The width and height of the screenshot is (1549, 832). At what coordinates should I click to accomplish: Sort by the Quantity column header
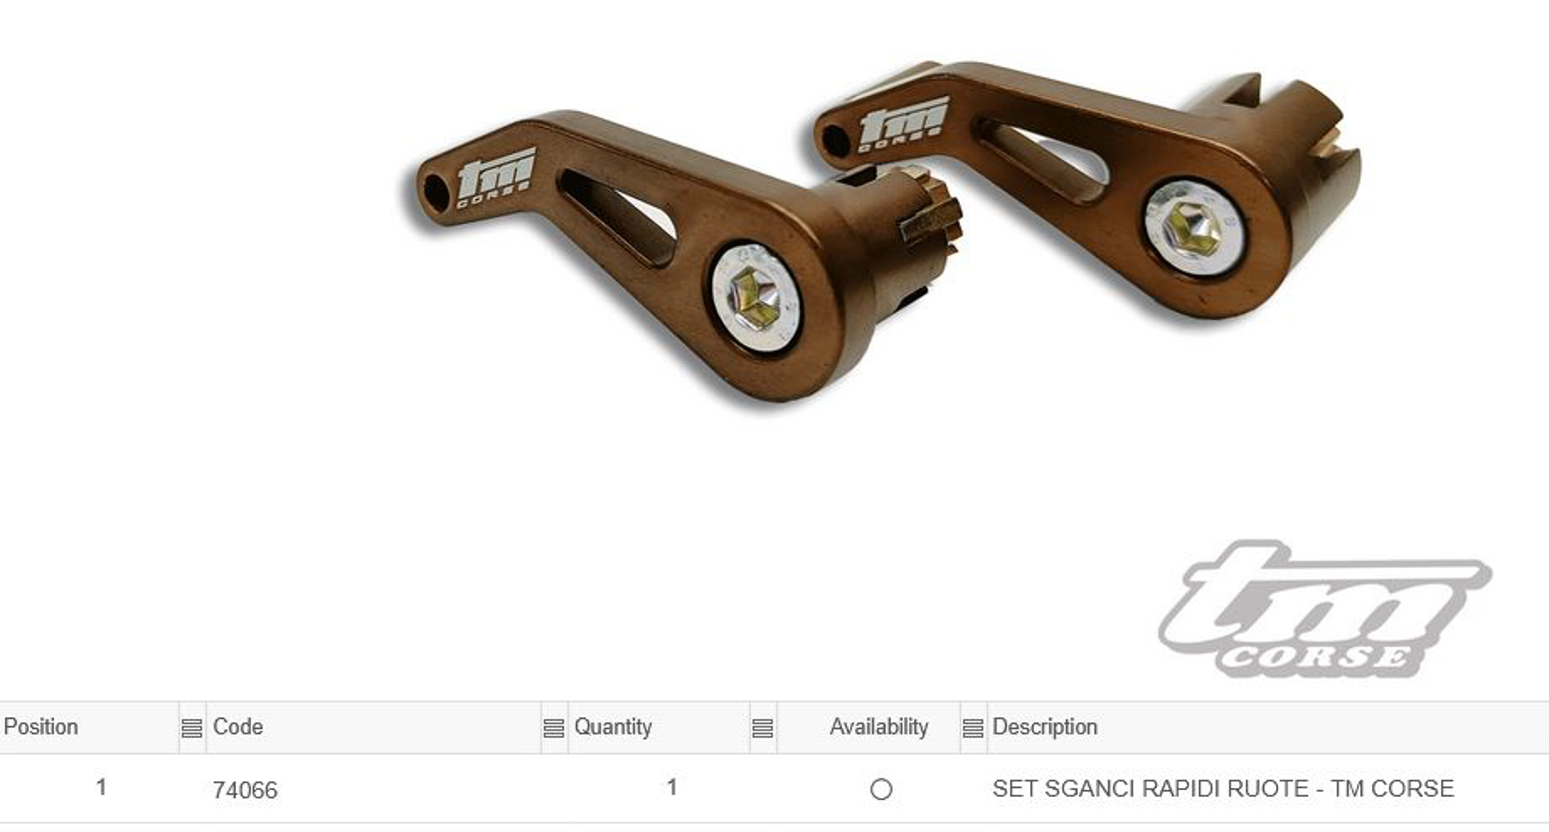[x=612, y=727]
